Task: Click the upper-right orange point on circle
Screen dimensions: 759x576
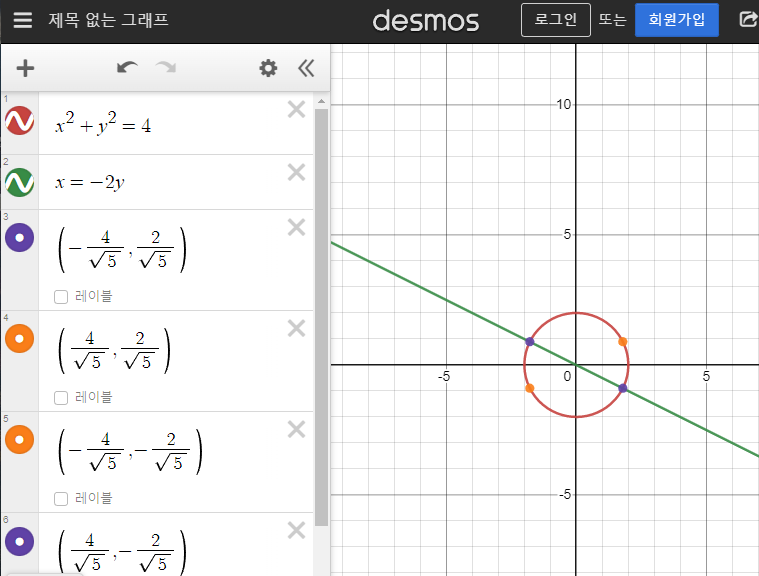Action: 622,342
